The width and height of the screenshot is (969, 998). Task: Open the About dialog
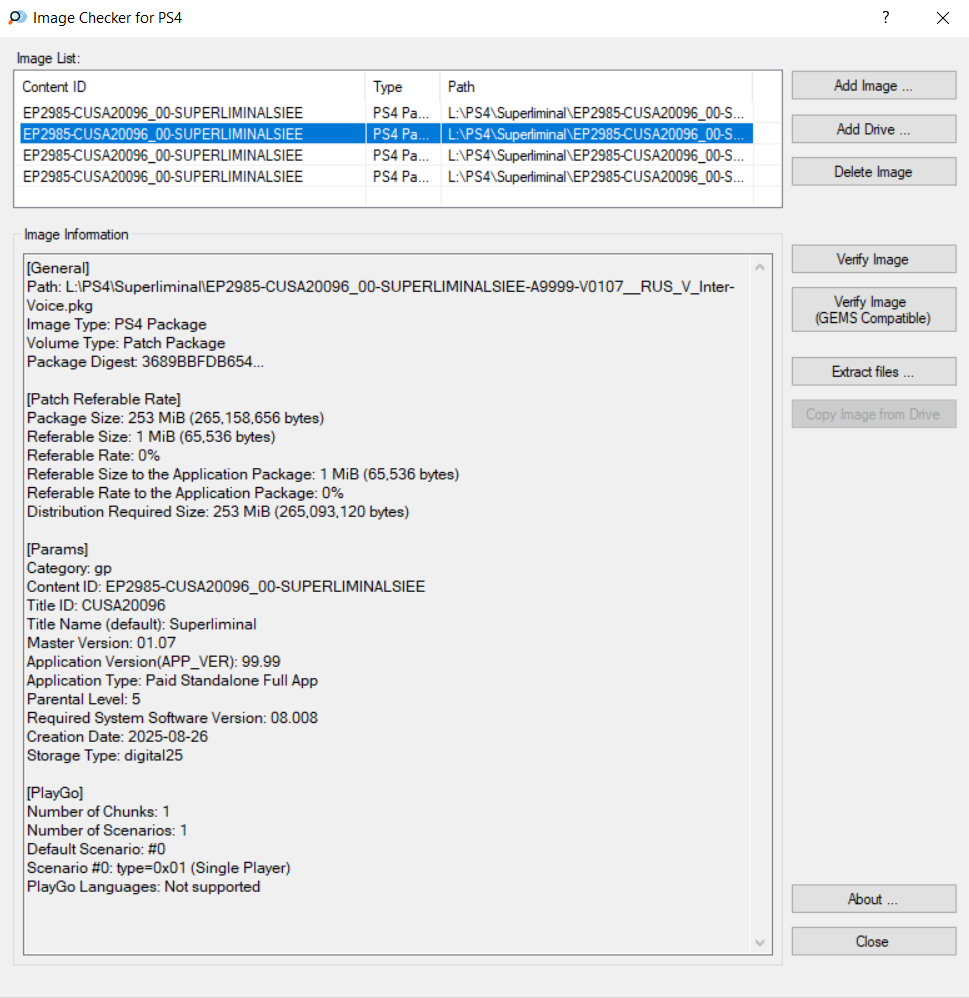click(873, 899)
